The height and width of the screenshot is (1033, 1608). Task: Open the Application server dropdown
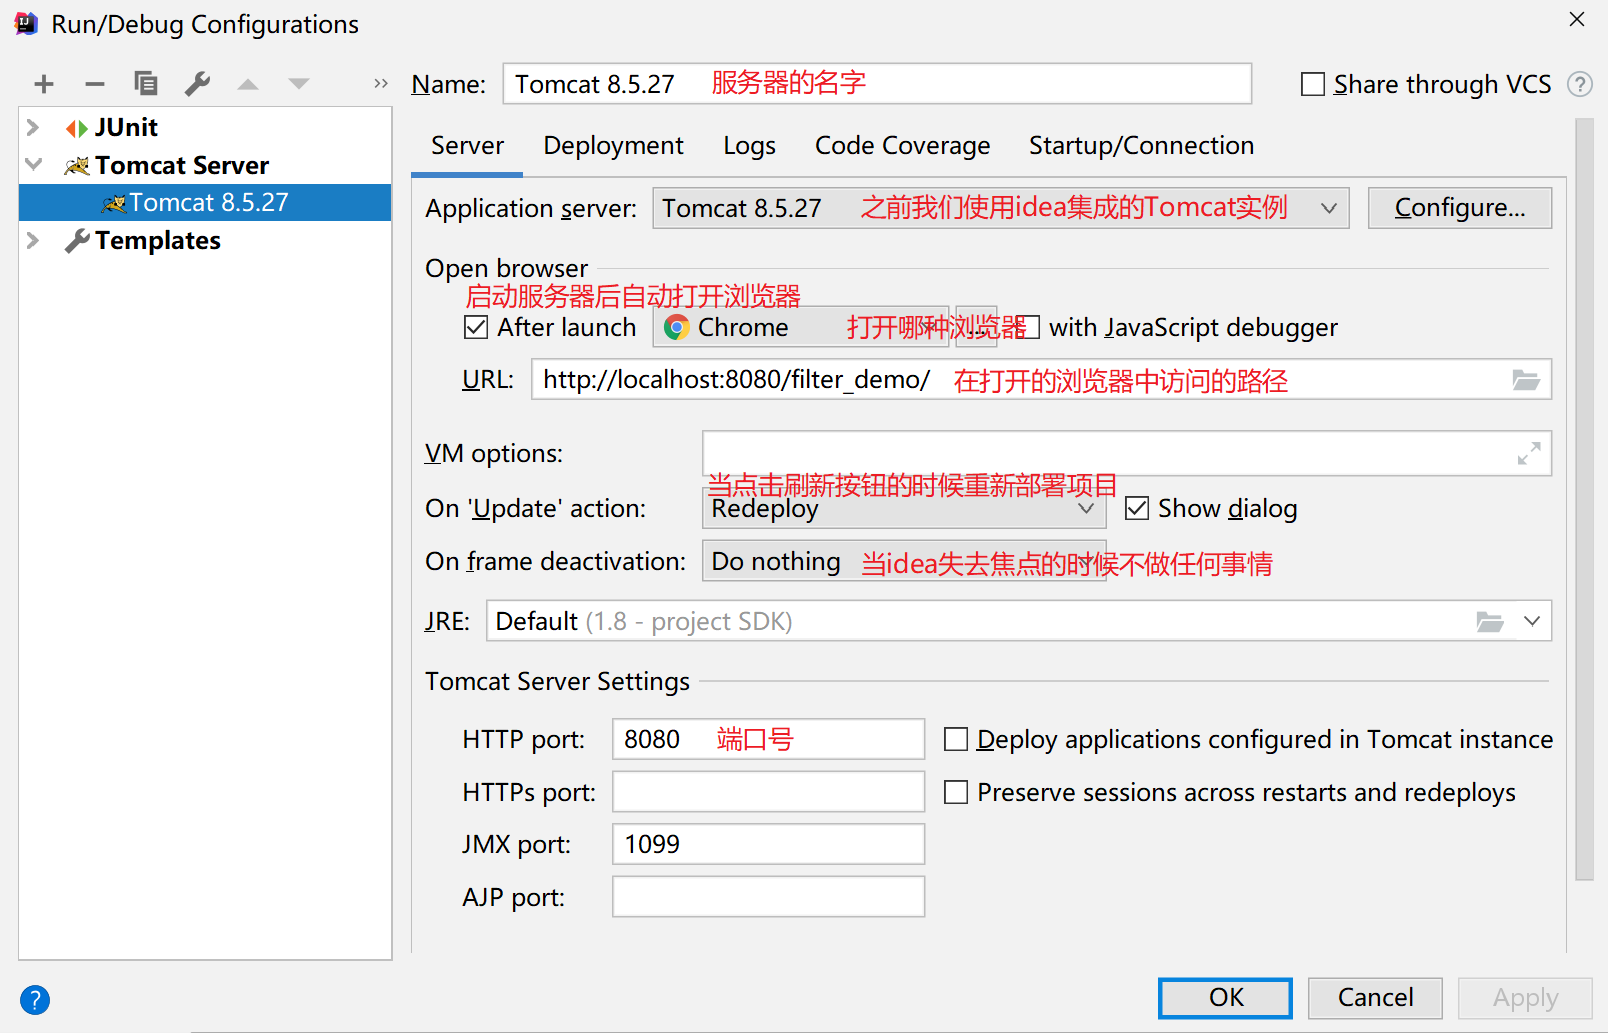pyautogui.click(x=1001, y=208)
